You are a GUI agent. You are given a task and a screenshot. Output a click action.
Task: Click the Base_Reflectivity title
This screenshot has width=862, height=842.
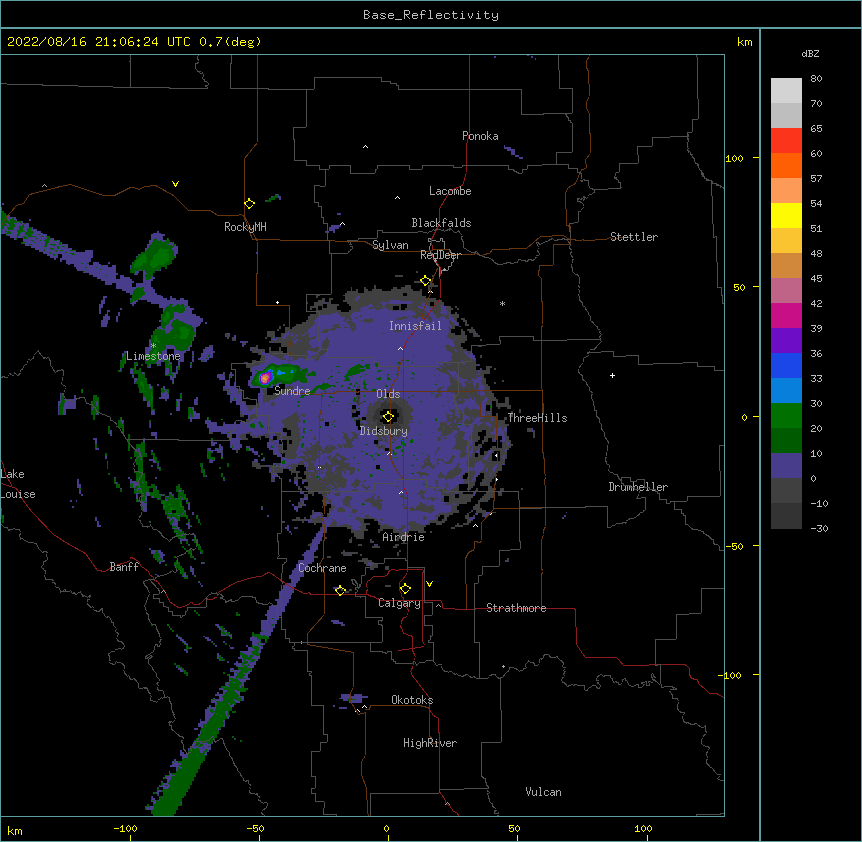tap(431, 15)
